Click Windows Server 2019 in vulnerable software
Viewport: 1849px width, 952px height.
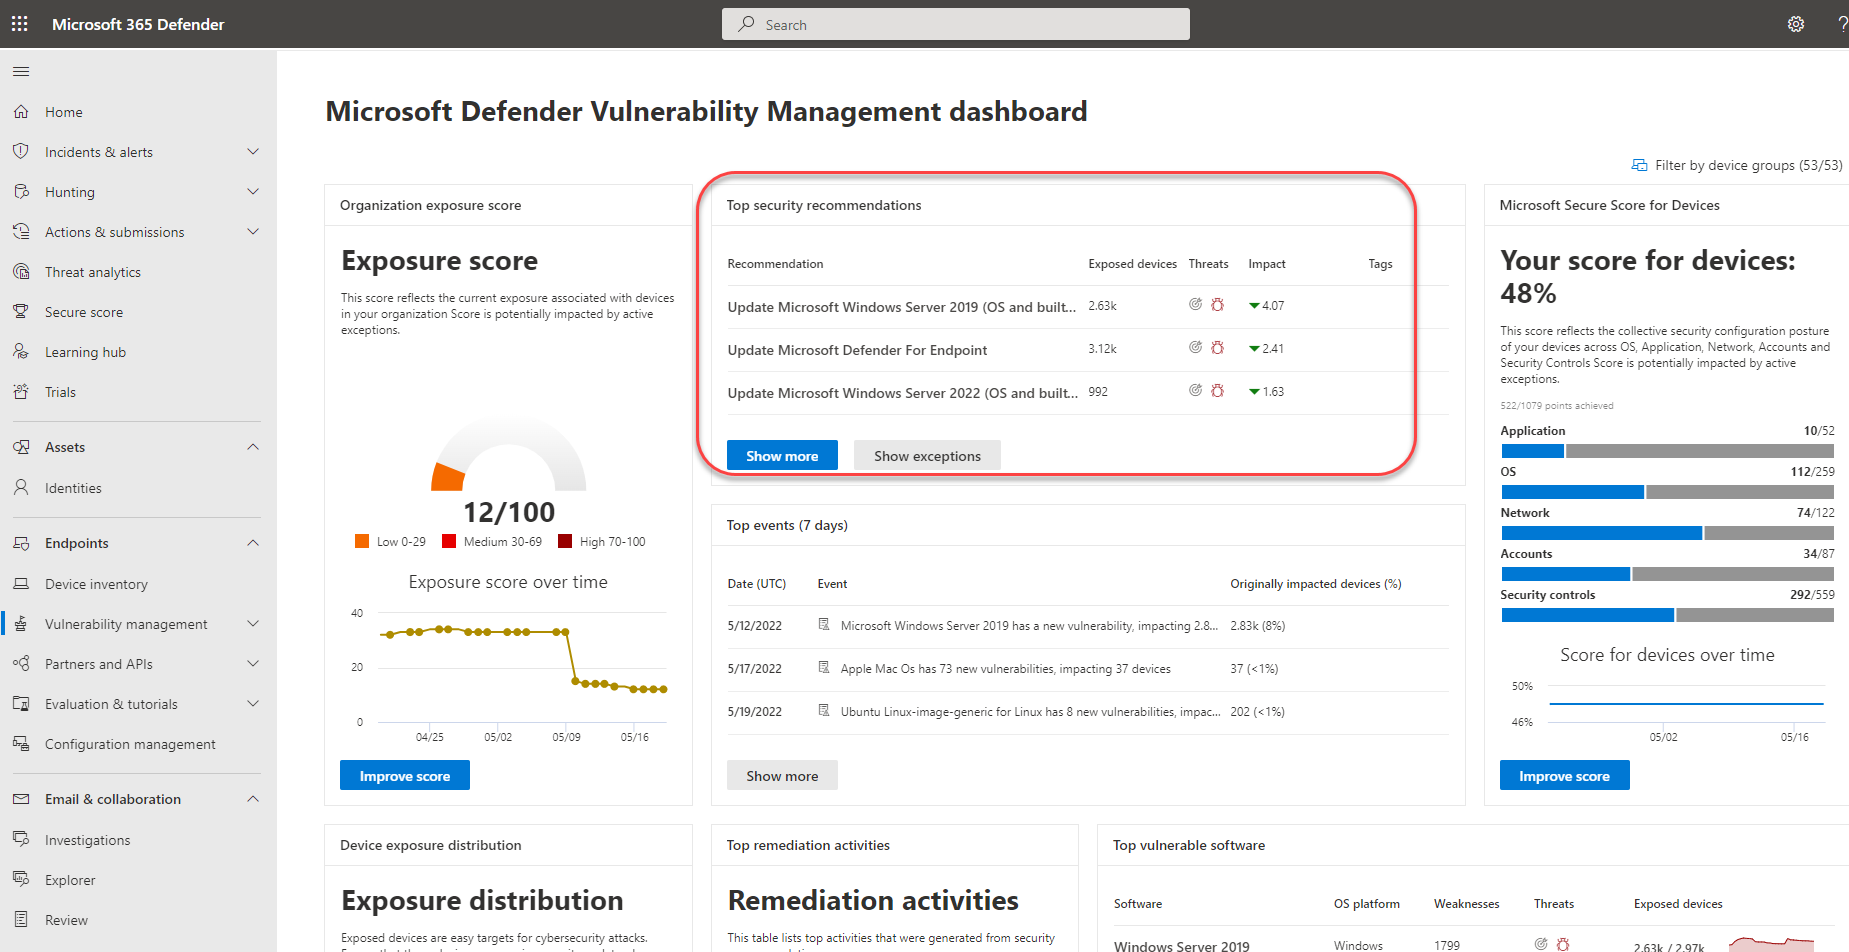tap(1181, 945)
